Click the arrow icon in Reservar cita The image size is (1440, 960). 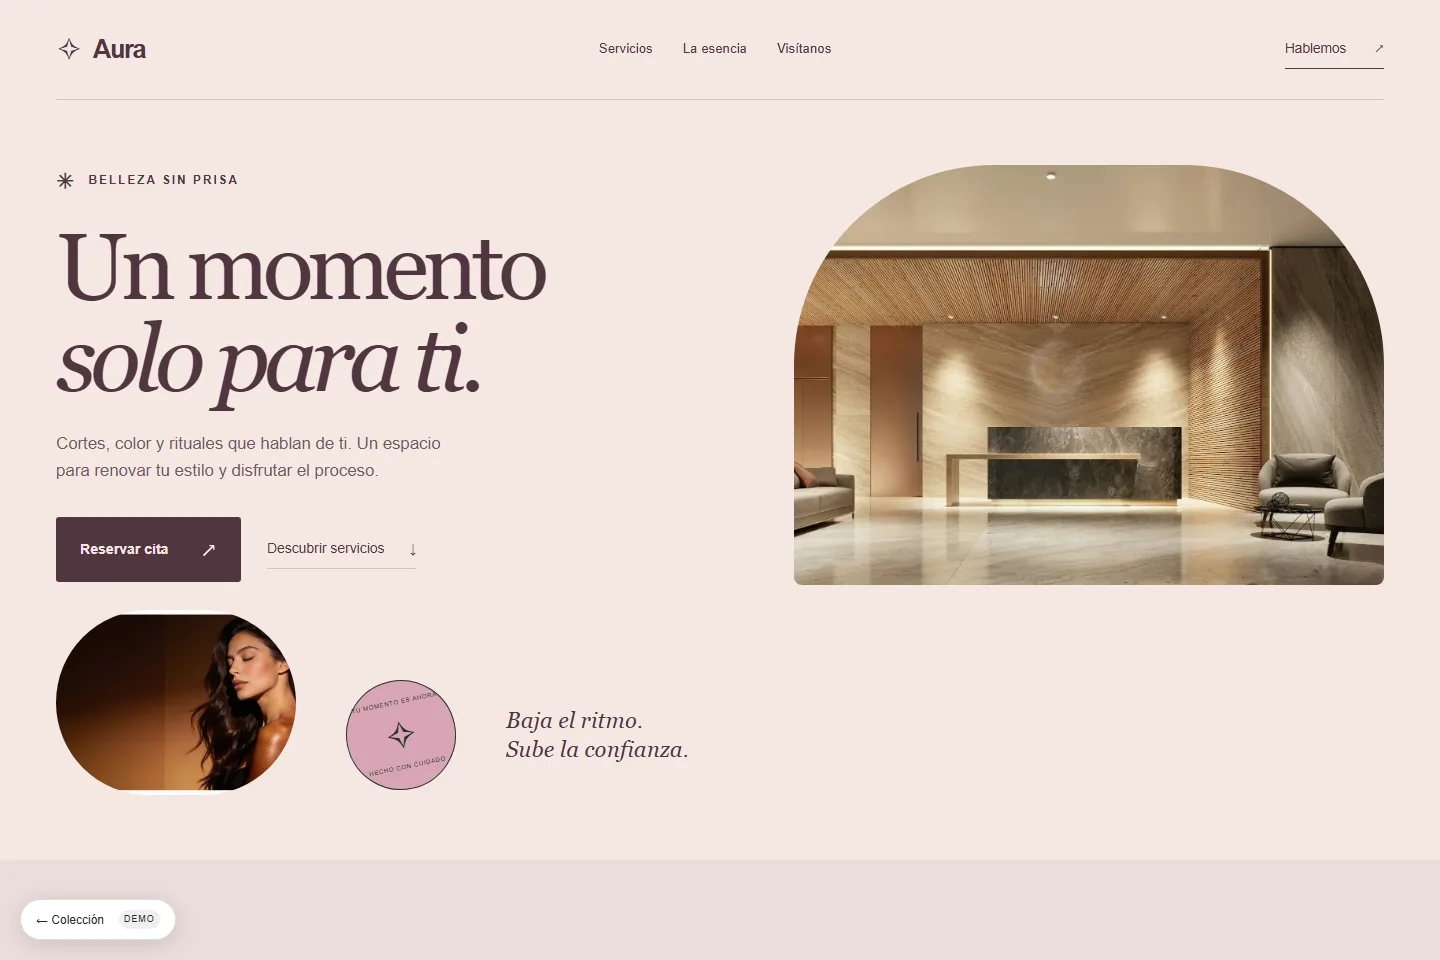(x=209, y=549)
